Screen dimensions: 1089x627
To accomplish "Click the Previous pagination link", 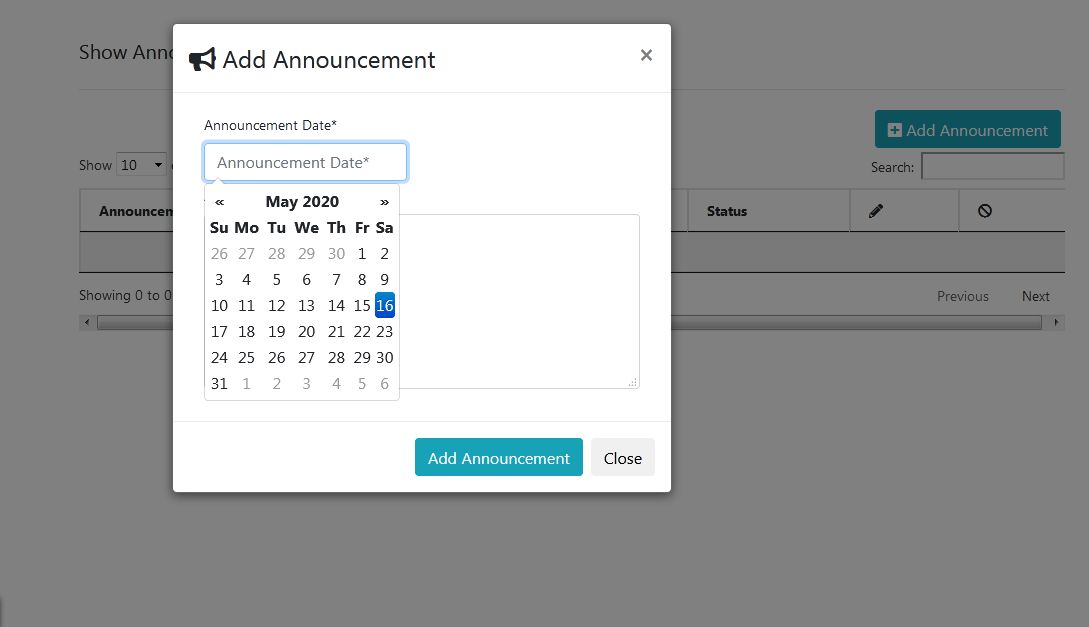I will point(961,296).
